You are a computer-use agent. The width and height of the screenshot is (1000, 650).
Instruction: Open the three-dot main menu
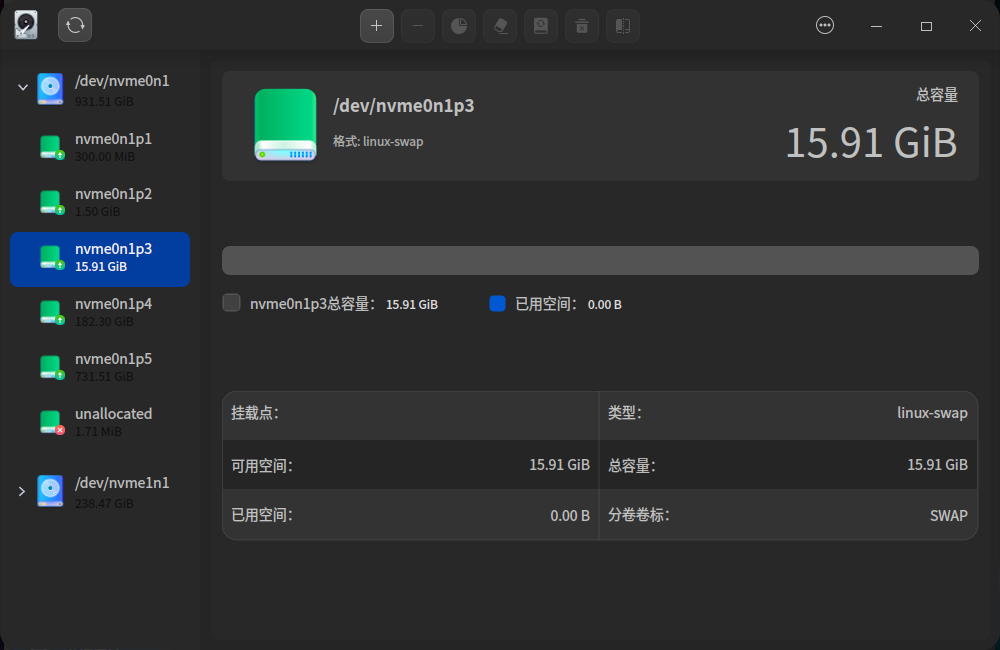[825, 26]
